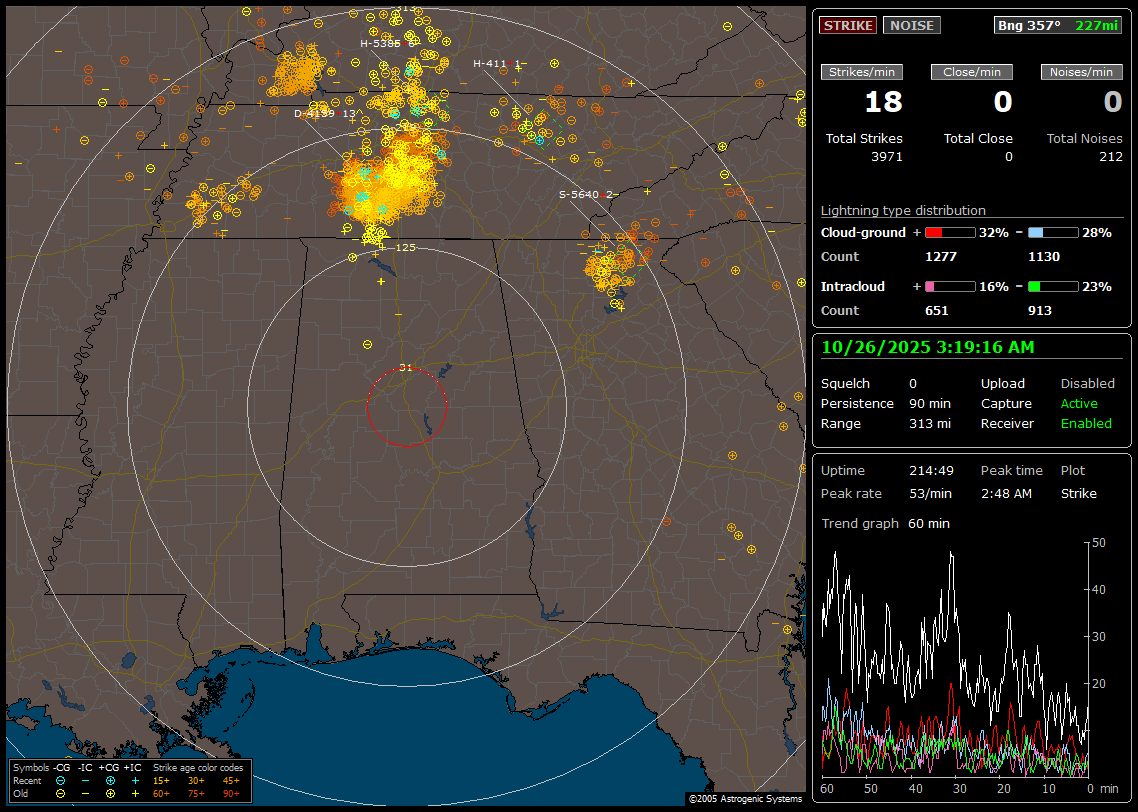Click the Recent +CG cyan legend symbol

[x=110, y=780]
